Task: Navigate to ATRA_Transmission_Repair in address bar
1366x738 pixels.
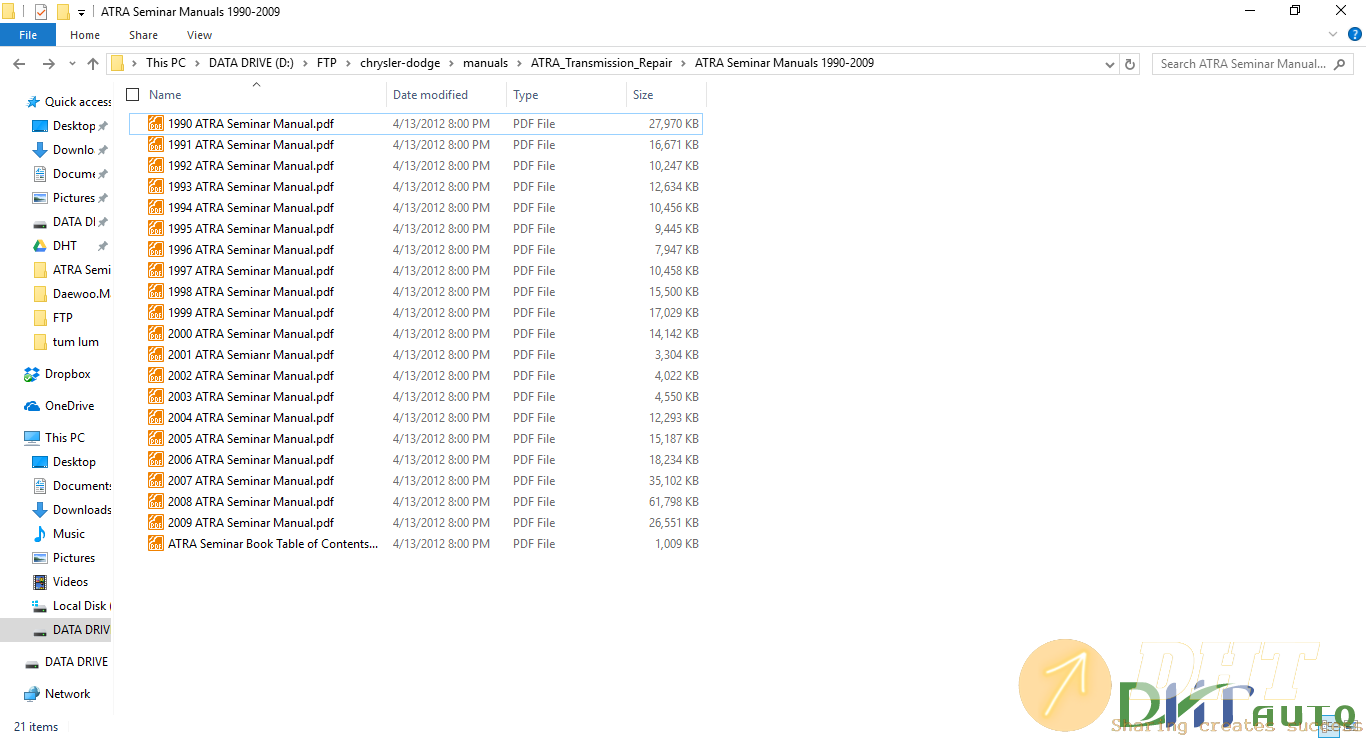Action: coord(602,63)
